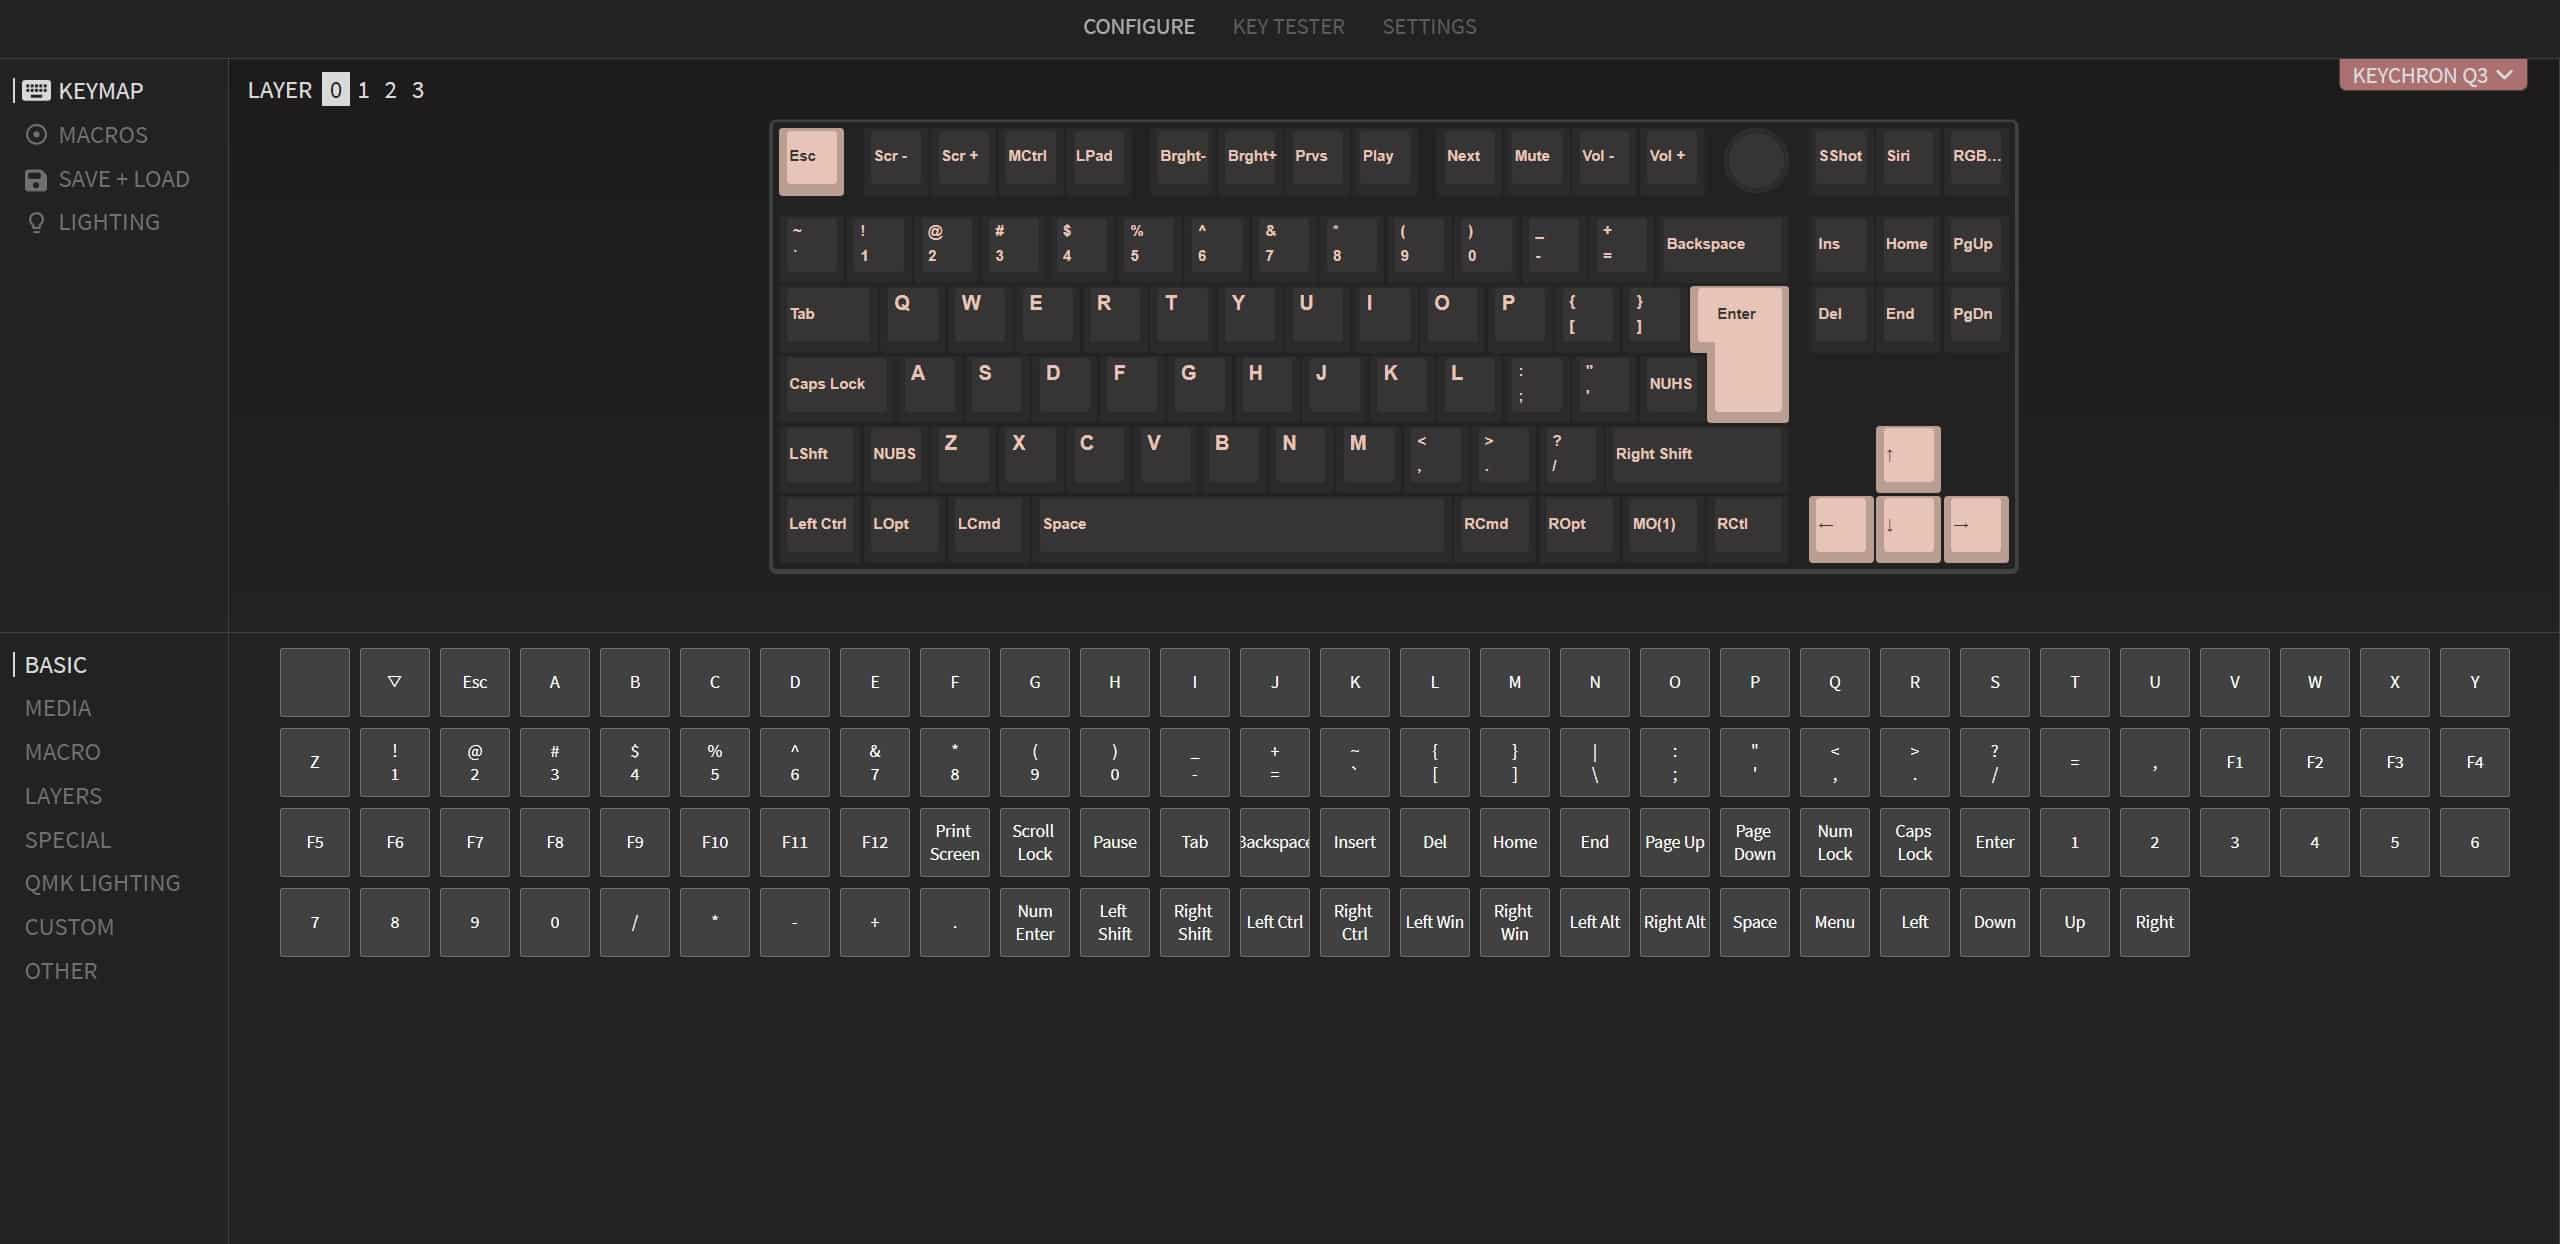Pick the transparent triangle keycode
Viewport: 2560px width, 1244px height.
coord(394,682)
